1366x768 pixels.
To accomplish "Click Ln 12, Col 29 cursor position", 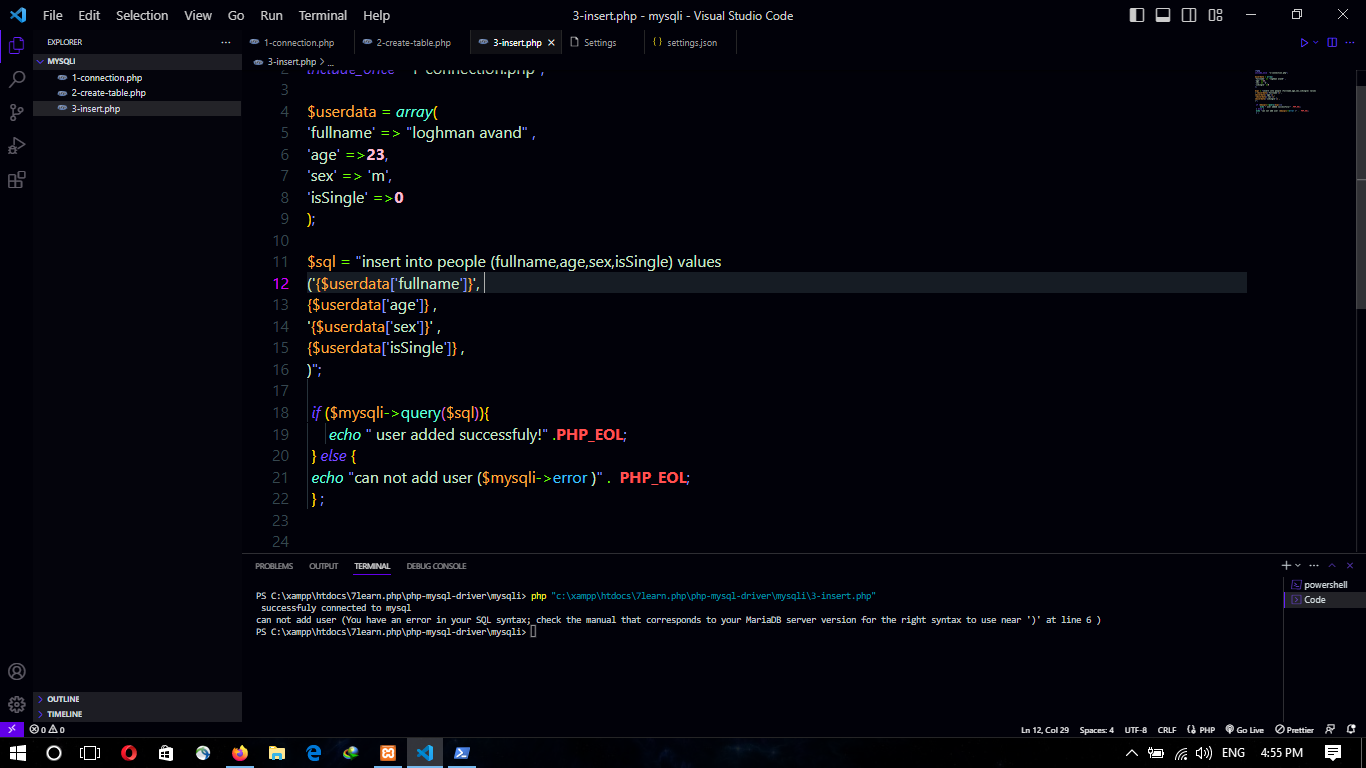I will pyautogui.click(x=1045, y=729).
